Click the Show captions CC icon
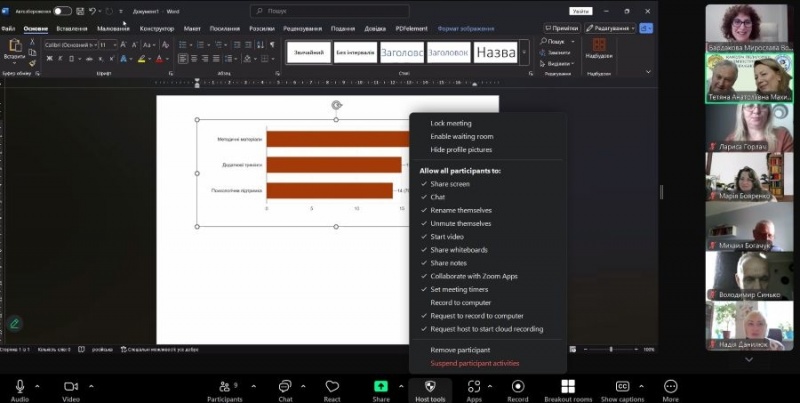The width and height of the screenshot is (800, 403). (623, 387)
